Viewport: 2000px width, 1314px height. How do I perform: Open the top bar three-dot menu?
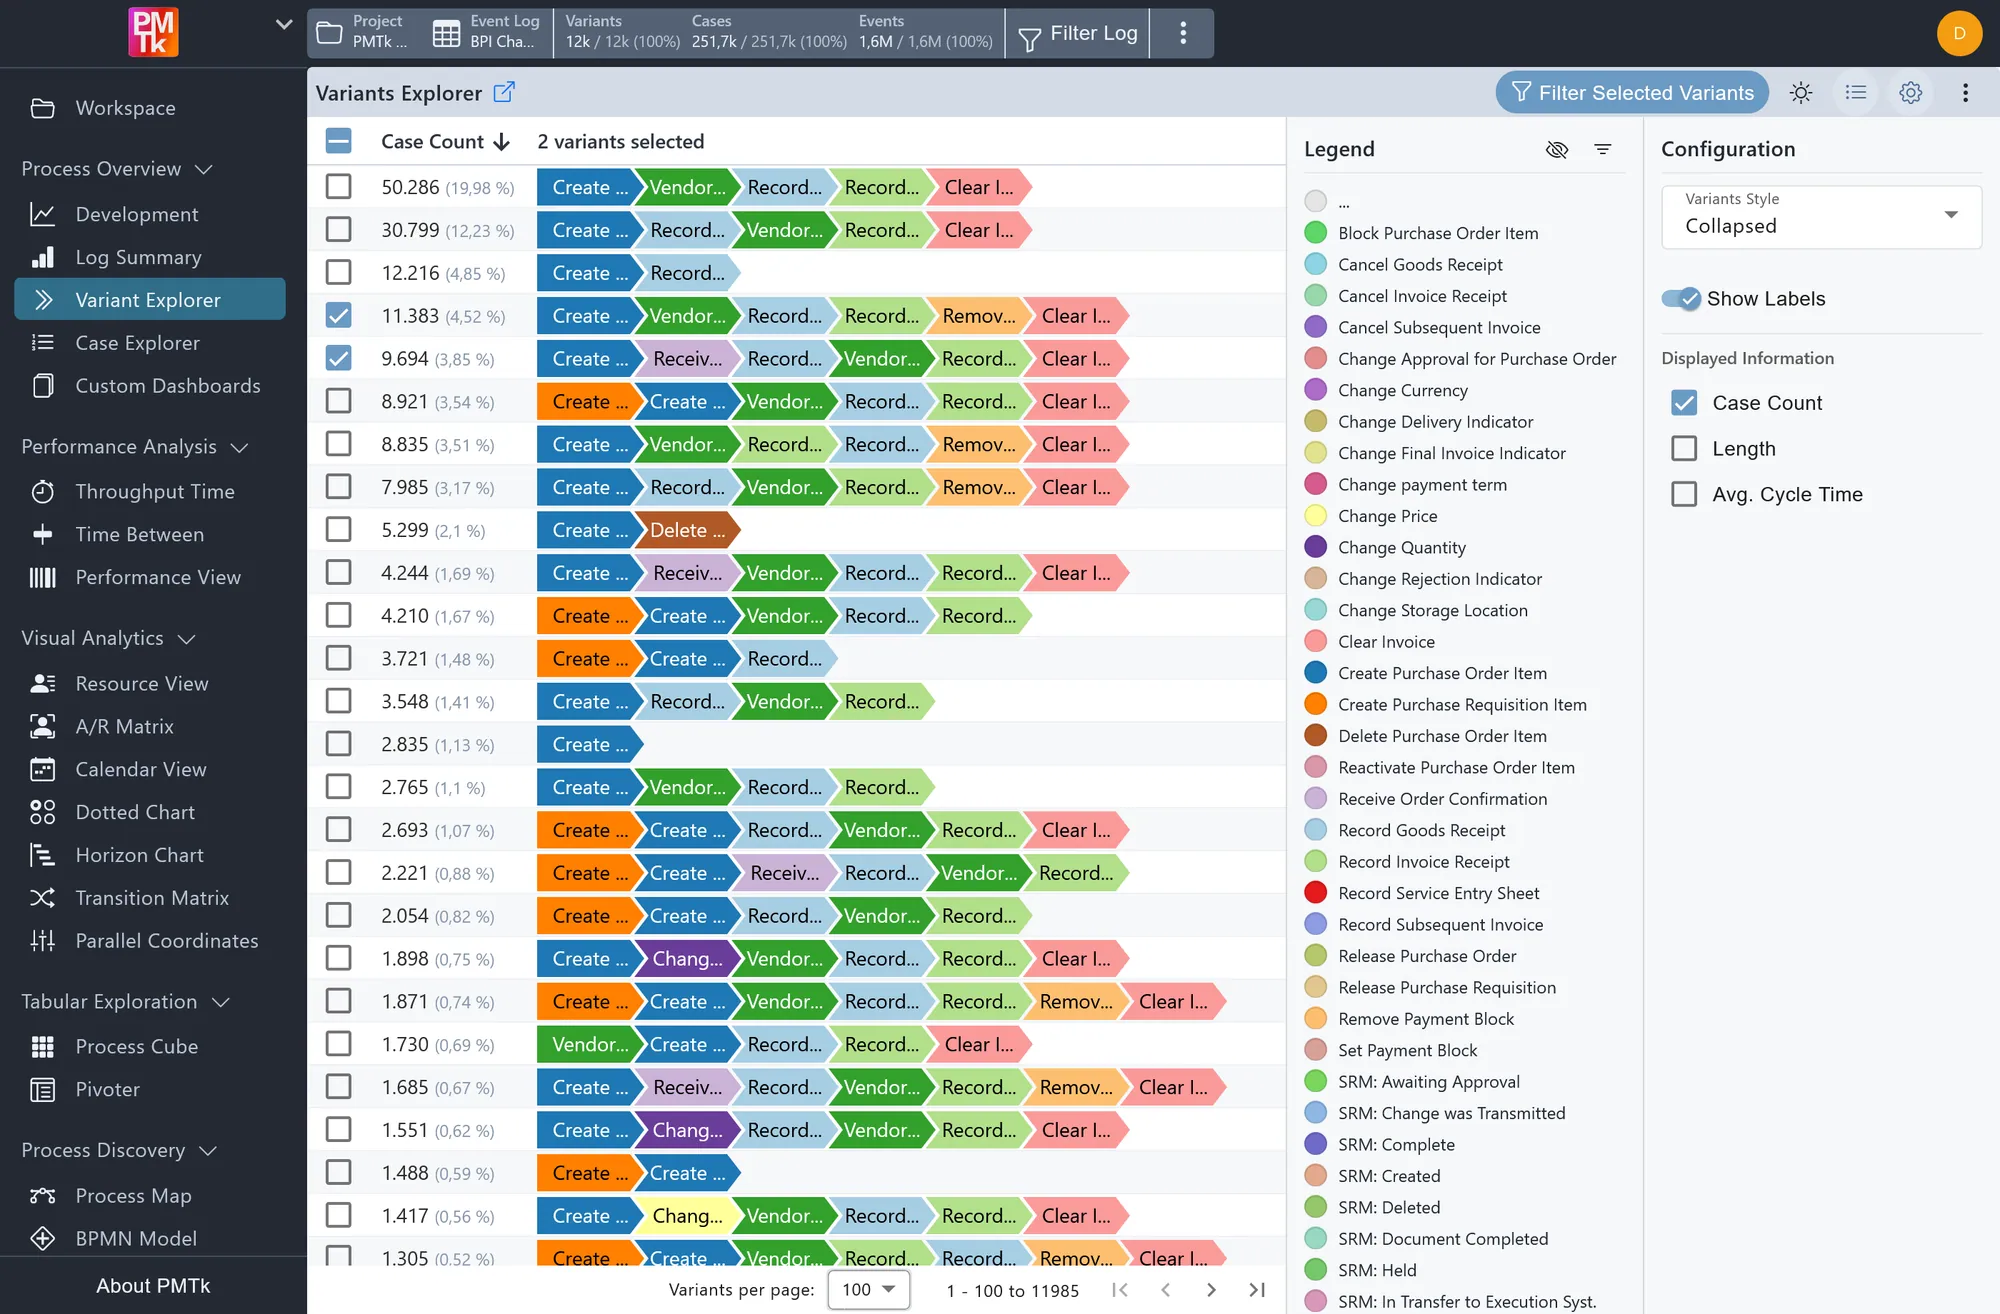click(1183, 33)
